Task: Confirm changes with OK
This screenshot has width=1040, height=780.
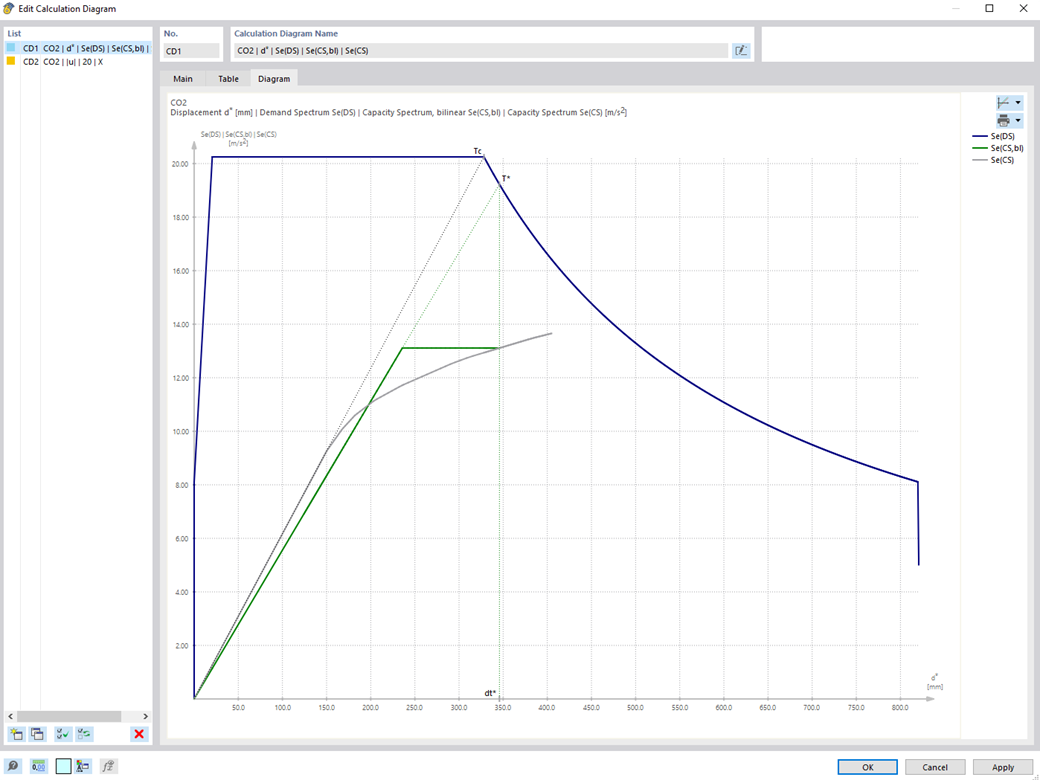Action: (x=866, y=766)
